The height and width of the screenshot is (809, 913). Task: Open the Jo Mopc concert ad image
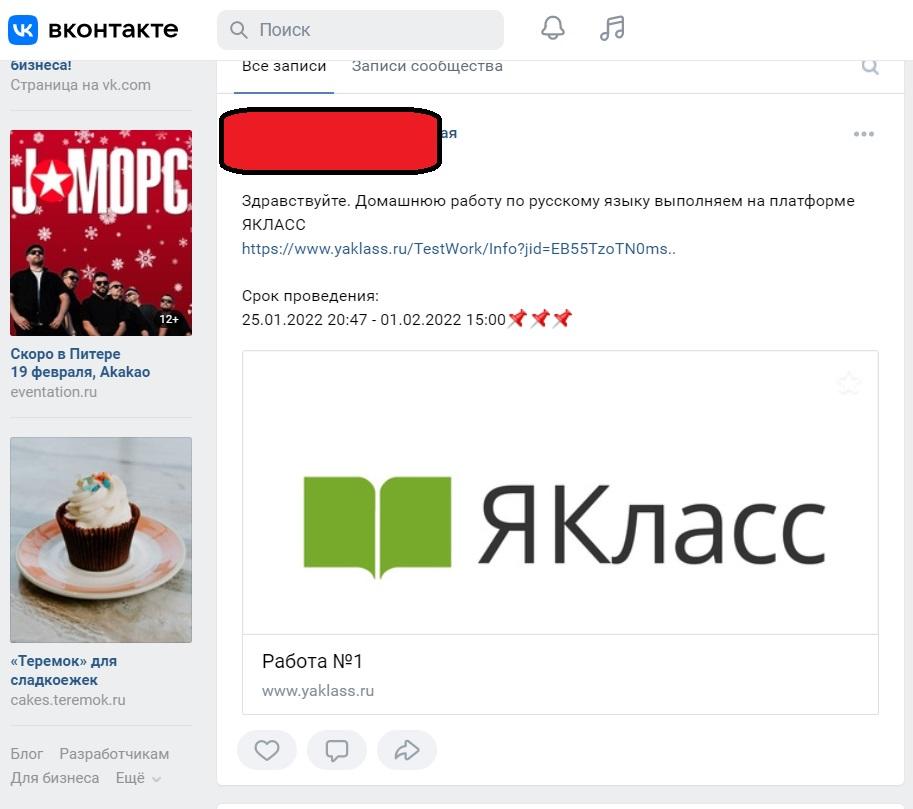click(x=101, y=232)
